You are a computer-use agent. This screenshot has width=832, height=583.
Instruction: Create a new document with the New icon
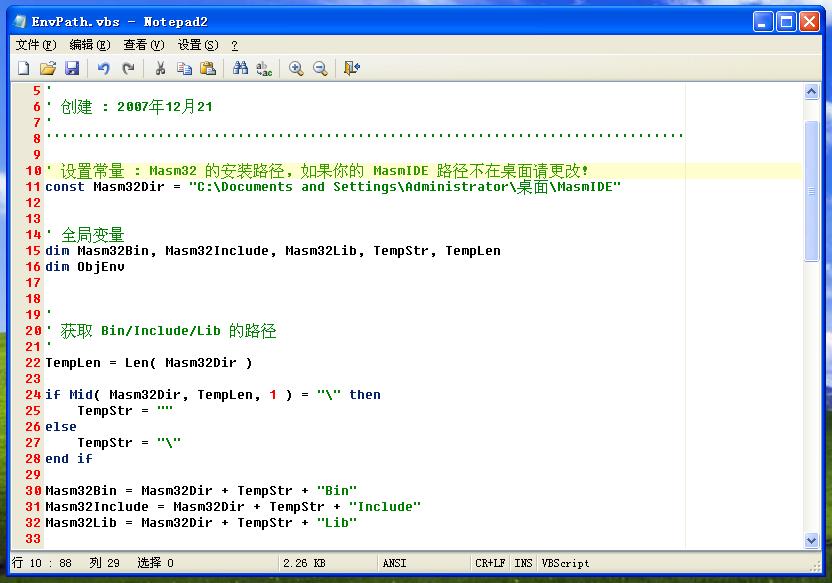coord(24,68)
